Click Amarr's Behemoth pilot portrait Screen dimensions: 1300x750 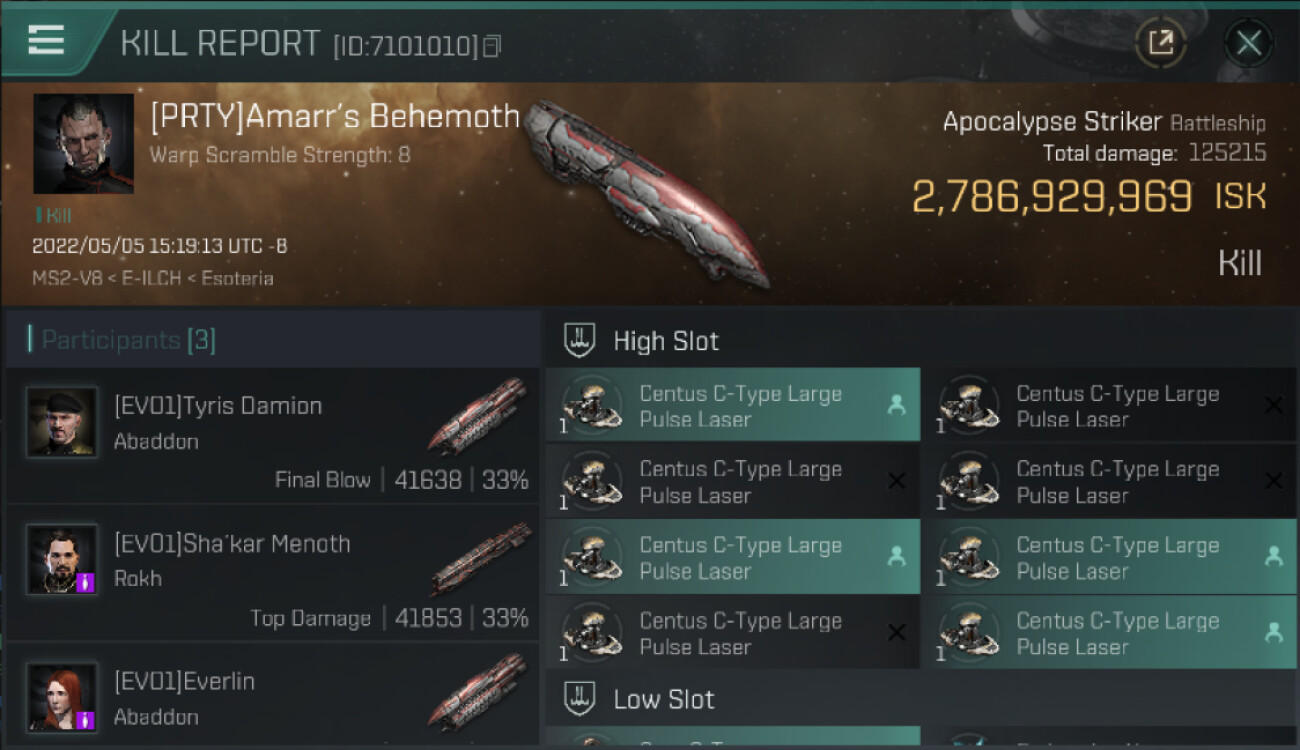point(83,143)
